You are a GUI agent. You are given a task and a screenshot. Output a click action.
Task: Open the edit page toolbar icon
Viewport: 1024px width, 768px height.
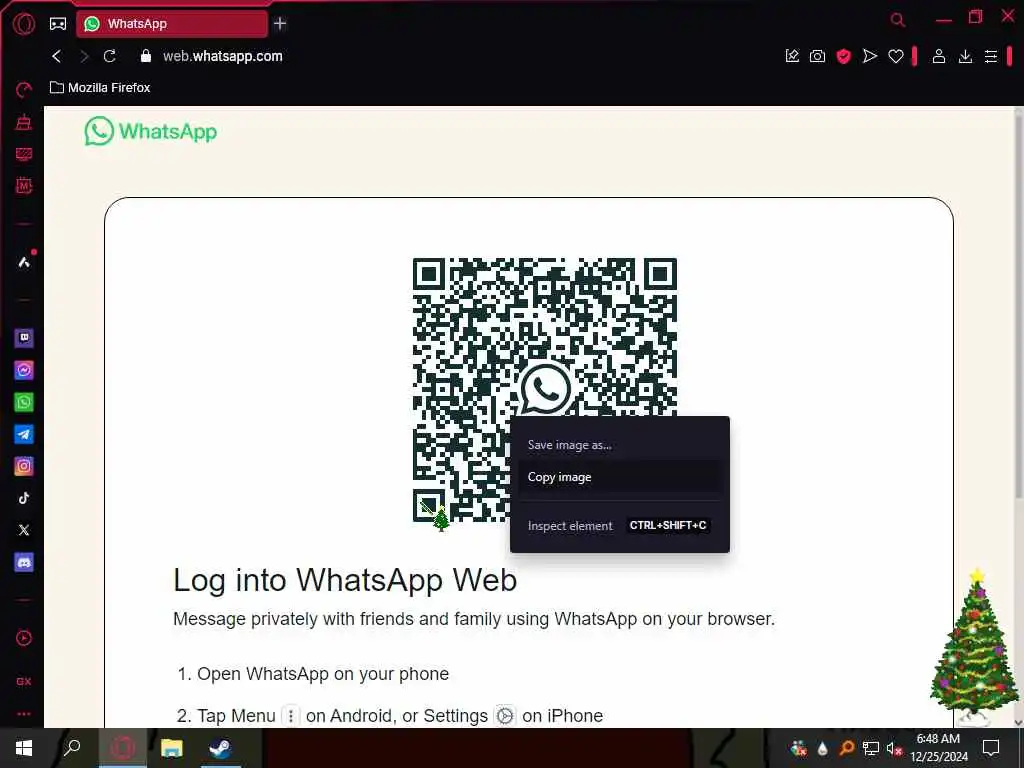tap(792, 56)
